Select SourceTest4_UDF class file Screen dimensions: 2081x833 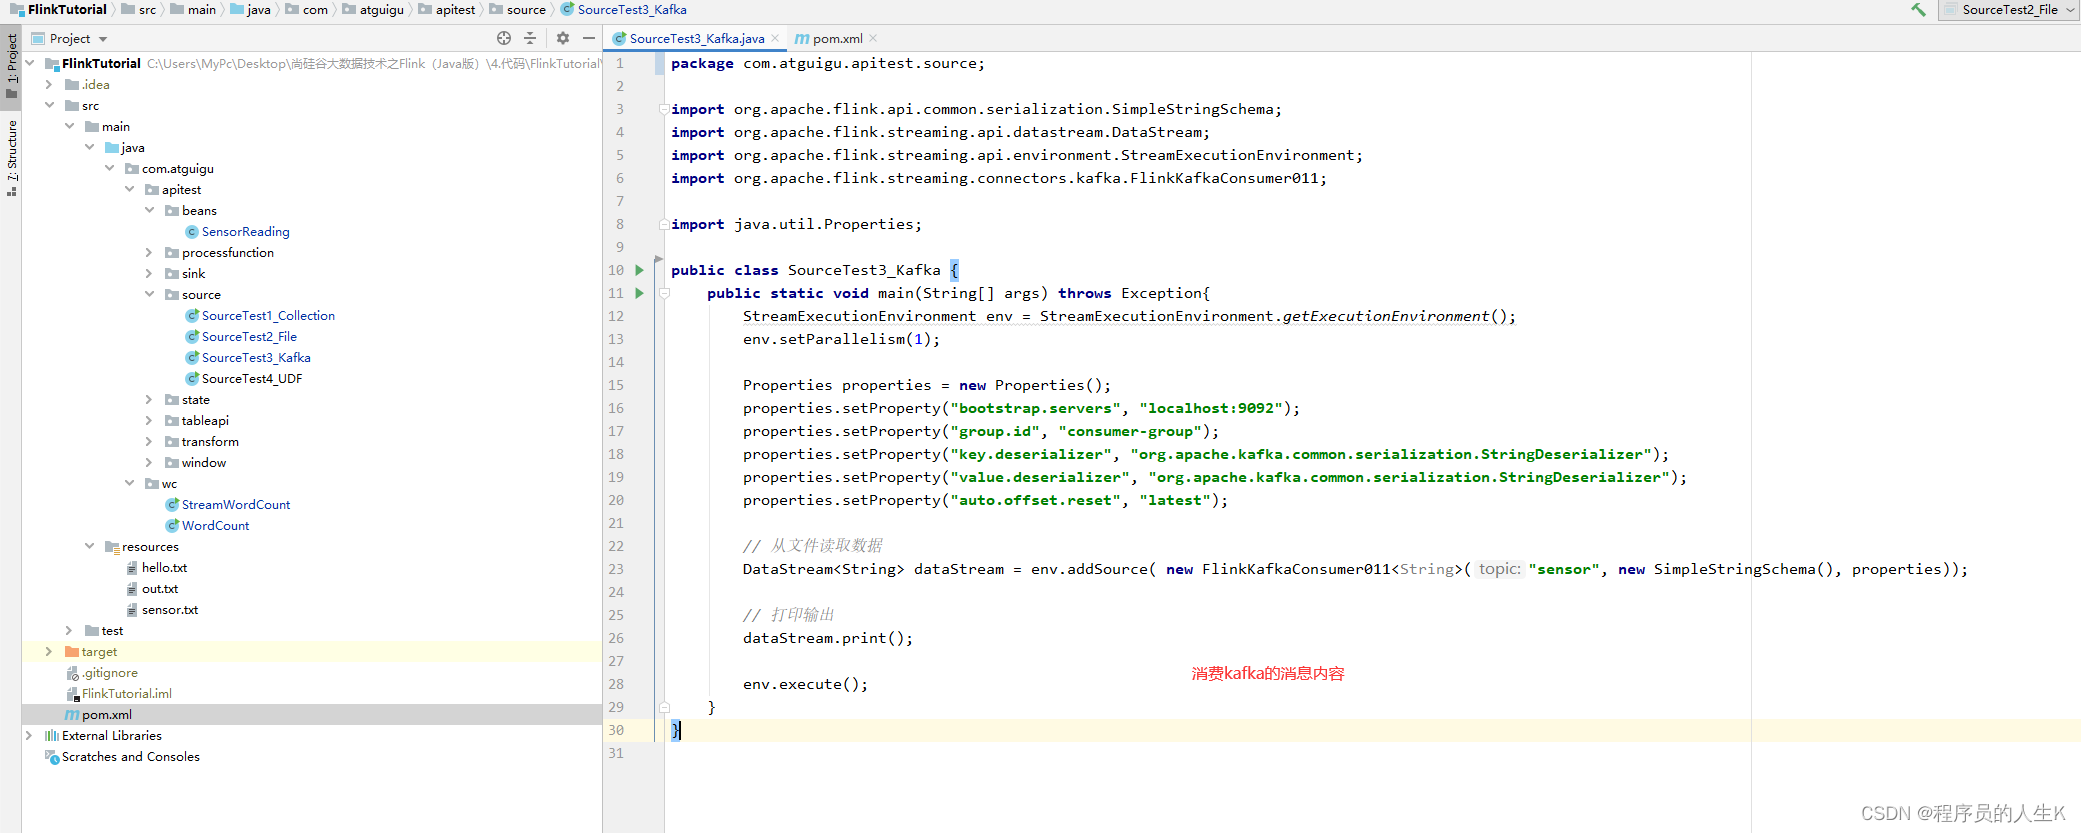pos(252,379)
